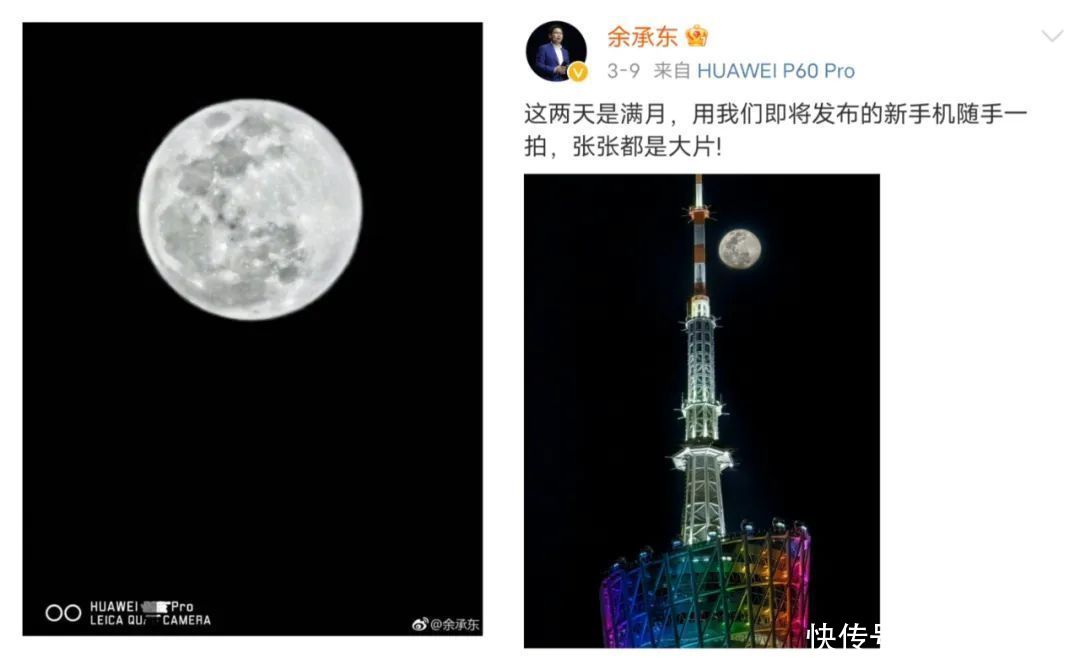Open 余承东's profile avatar
The image size is (1080, 658).
click(556, 51)
